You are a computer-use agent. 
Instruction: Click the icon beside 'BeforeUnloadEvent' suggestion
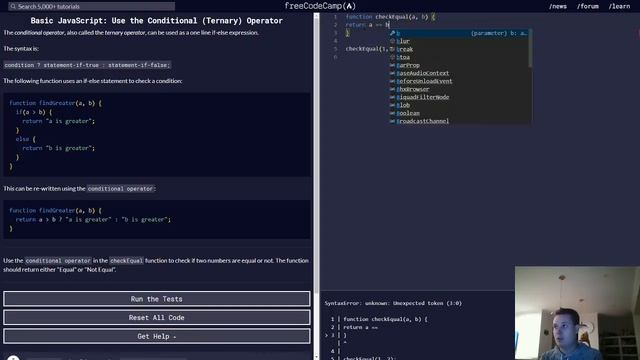(392, 81)
